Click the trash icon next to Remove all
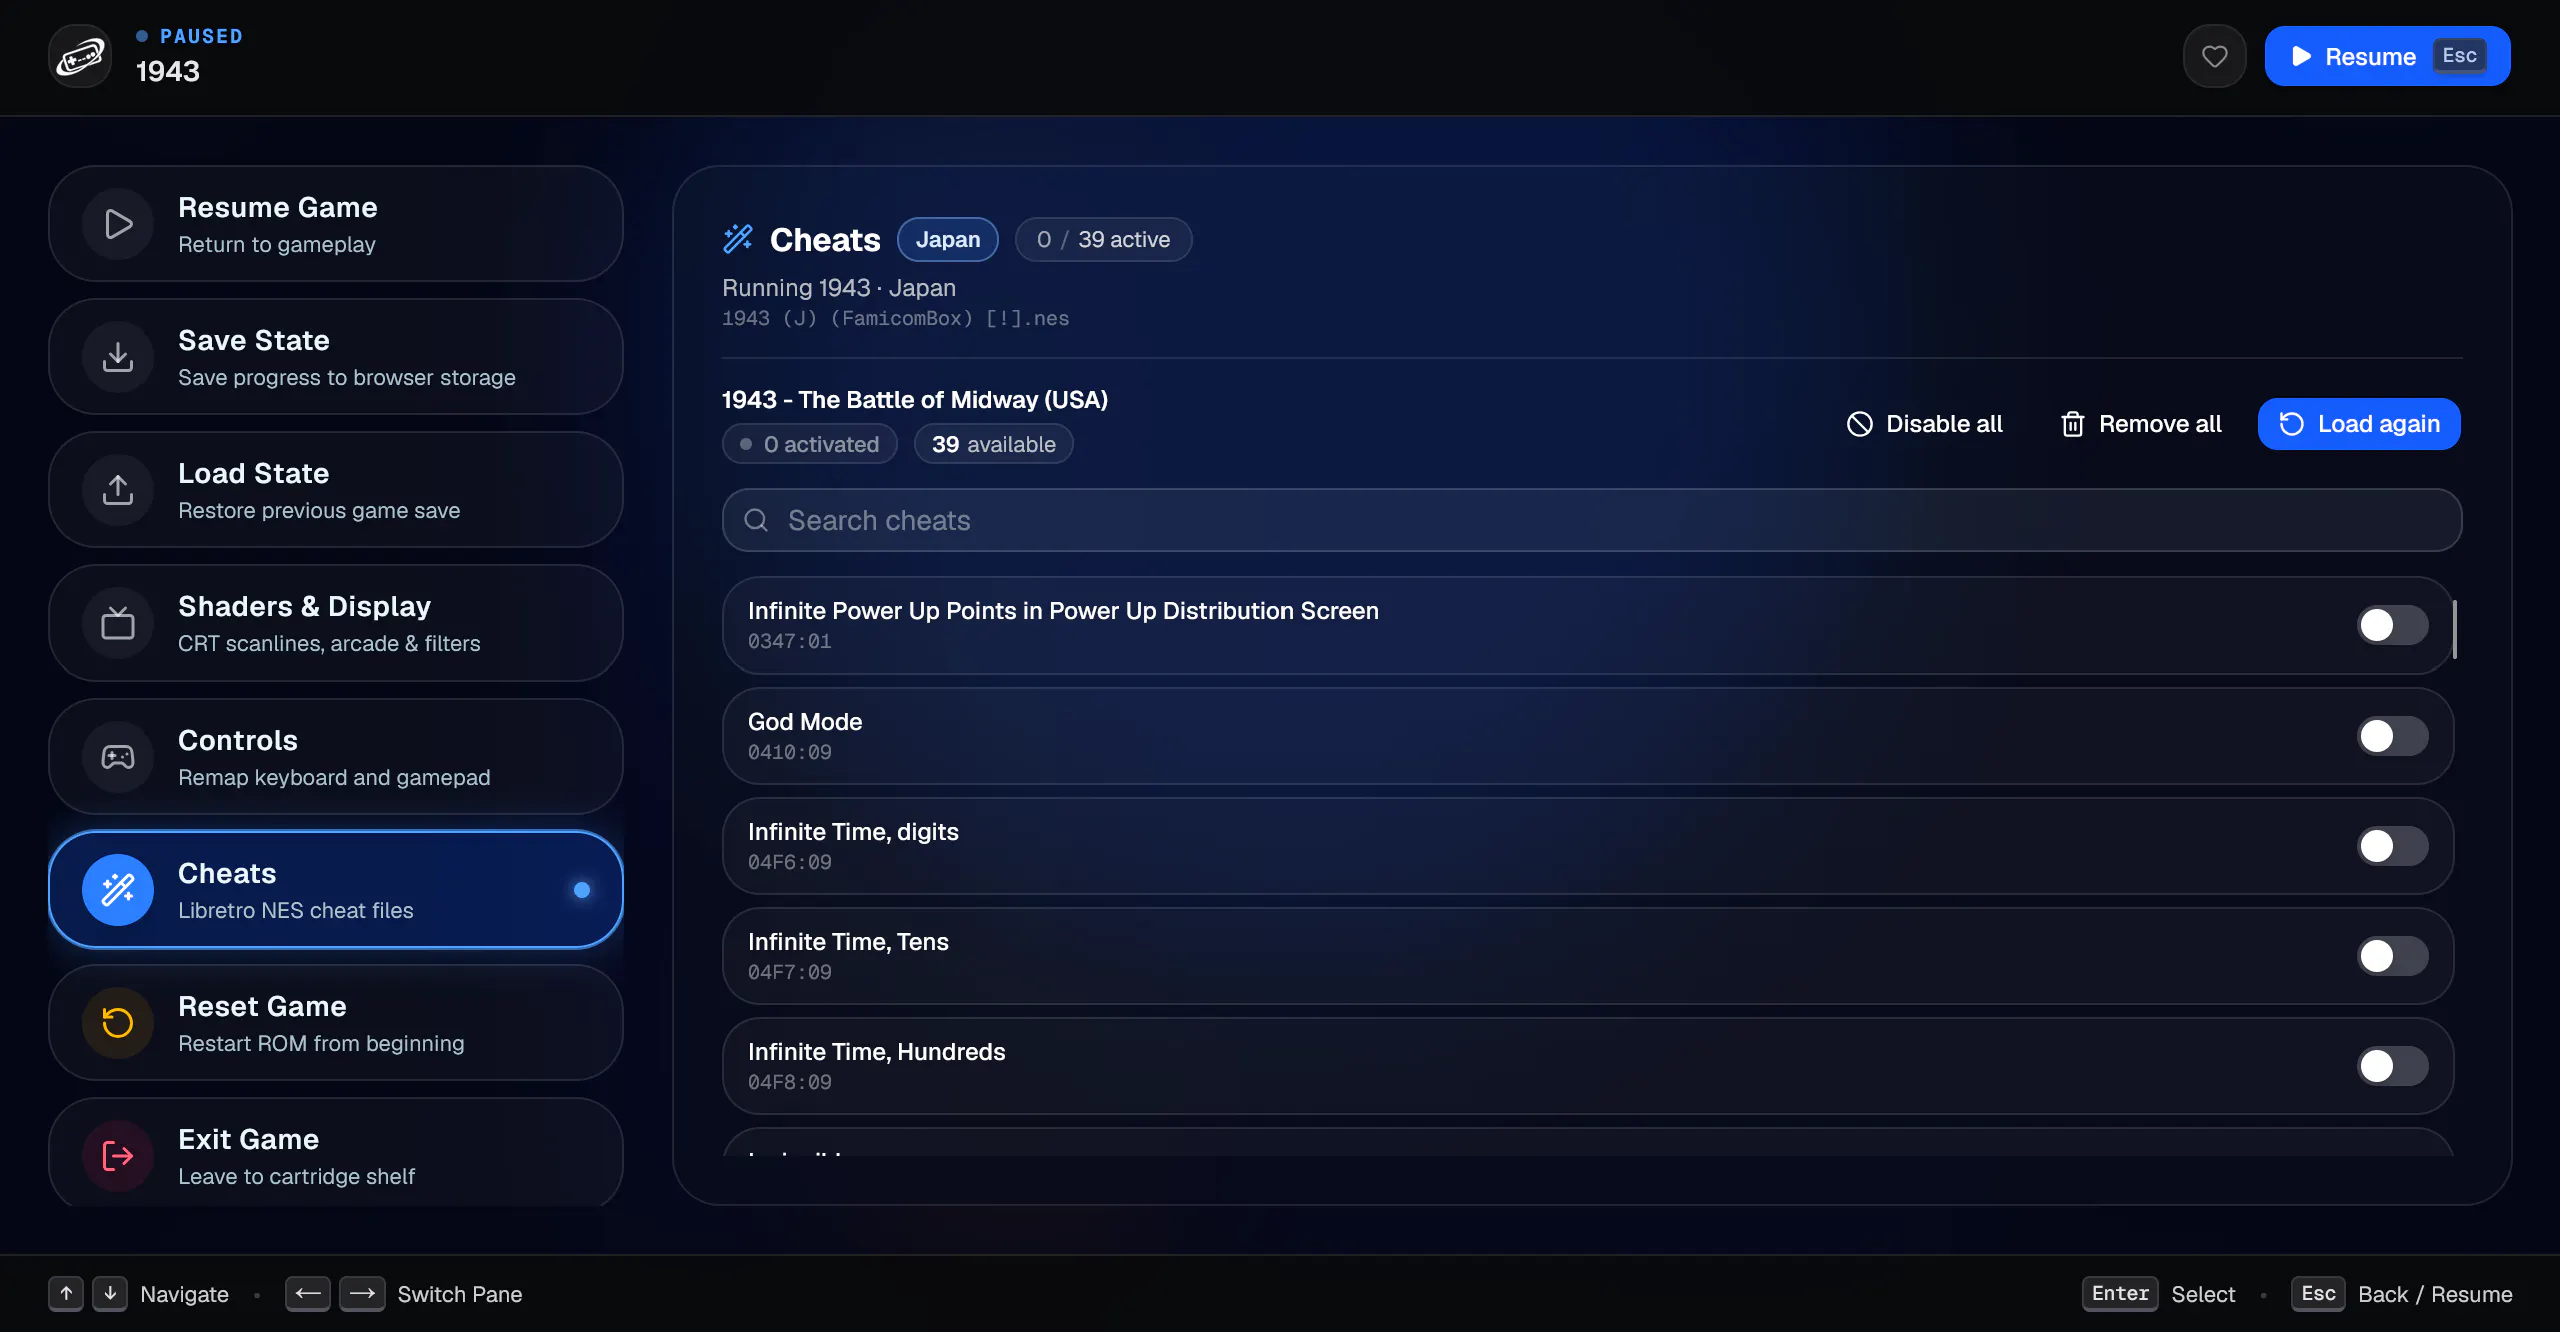Viewport: 2560px width, 1332px height. point(2072,424)
